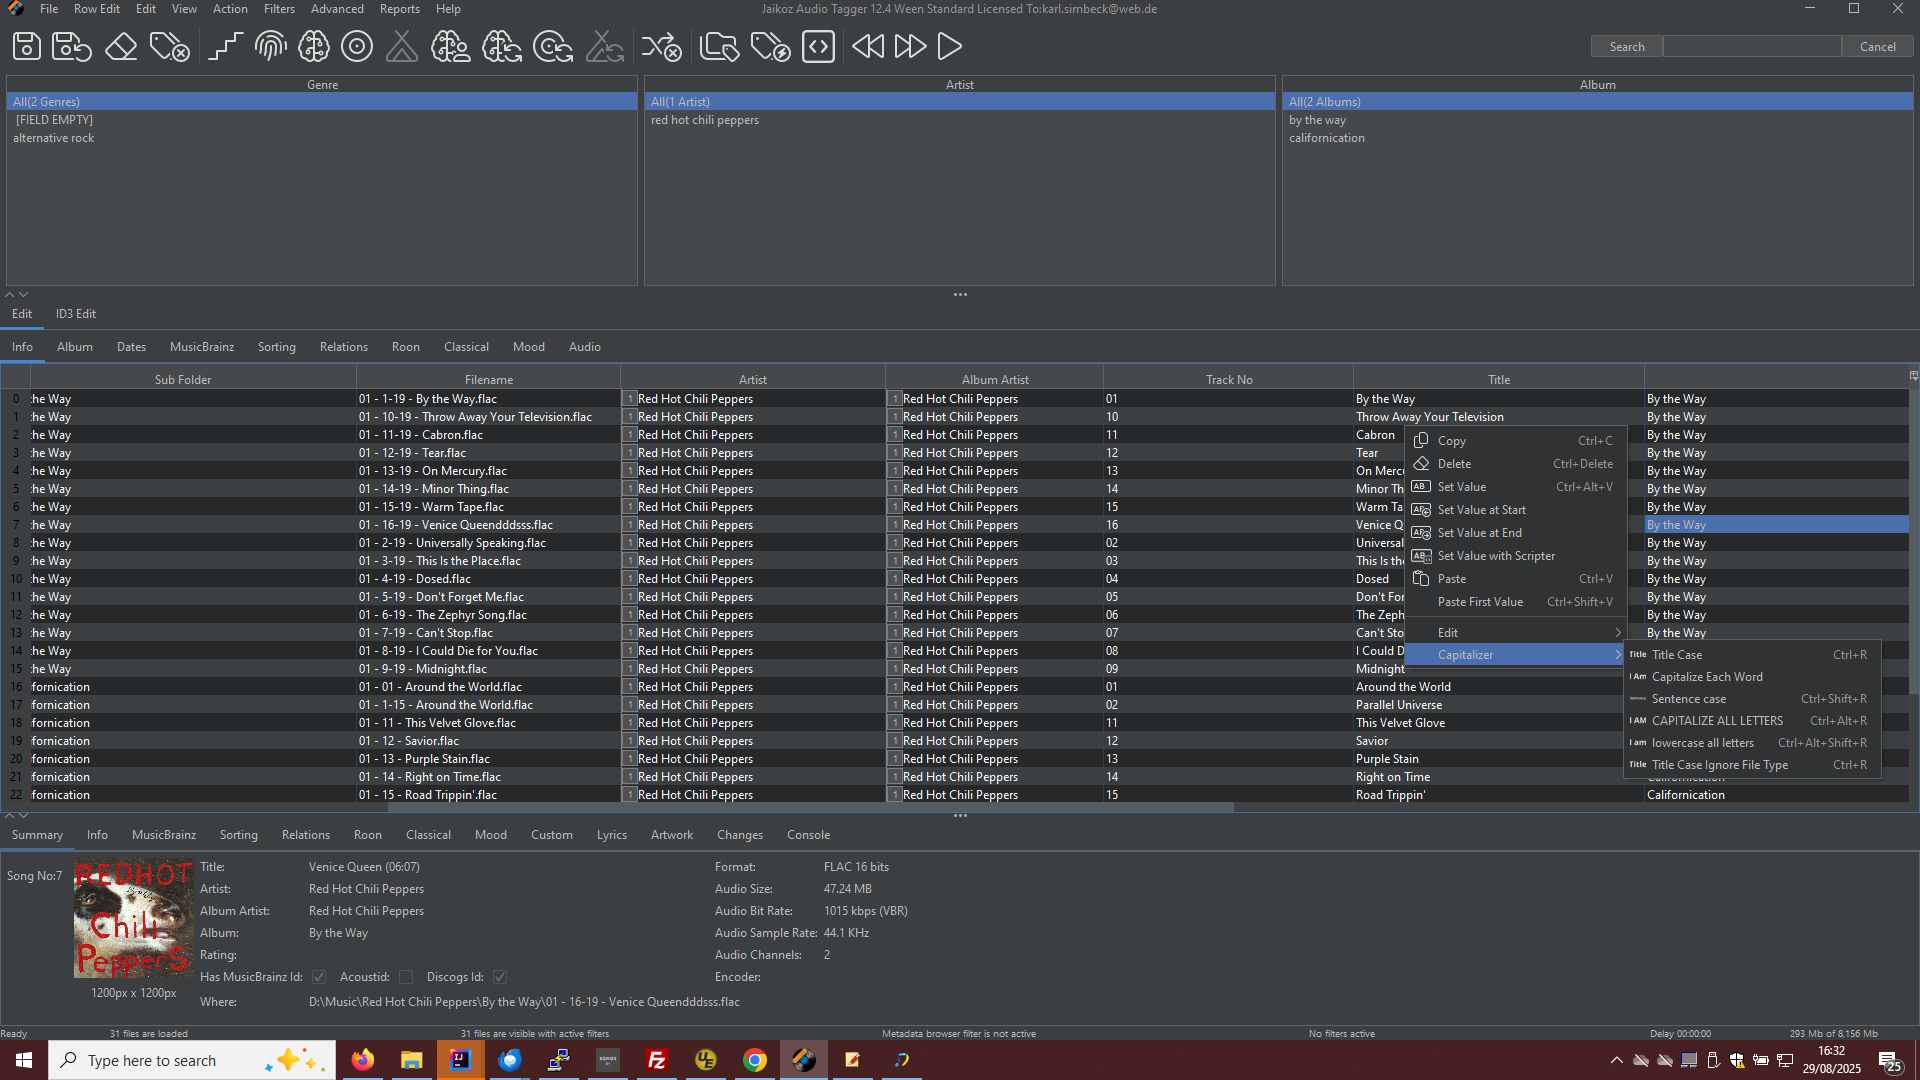Expand the Capitalizer submenu arrow
Image resolution: width=1920 pixels, height=1080 pixels.
[x=1617, y=655]
